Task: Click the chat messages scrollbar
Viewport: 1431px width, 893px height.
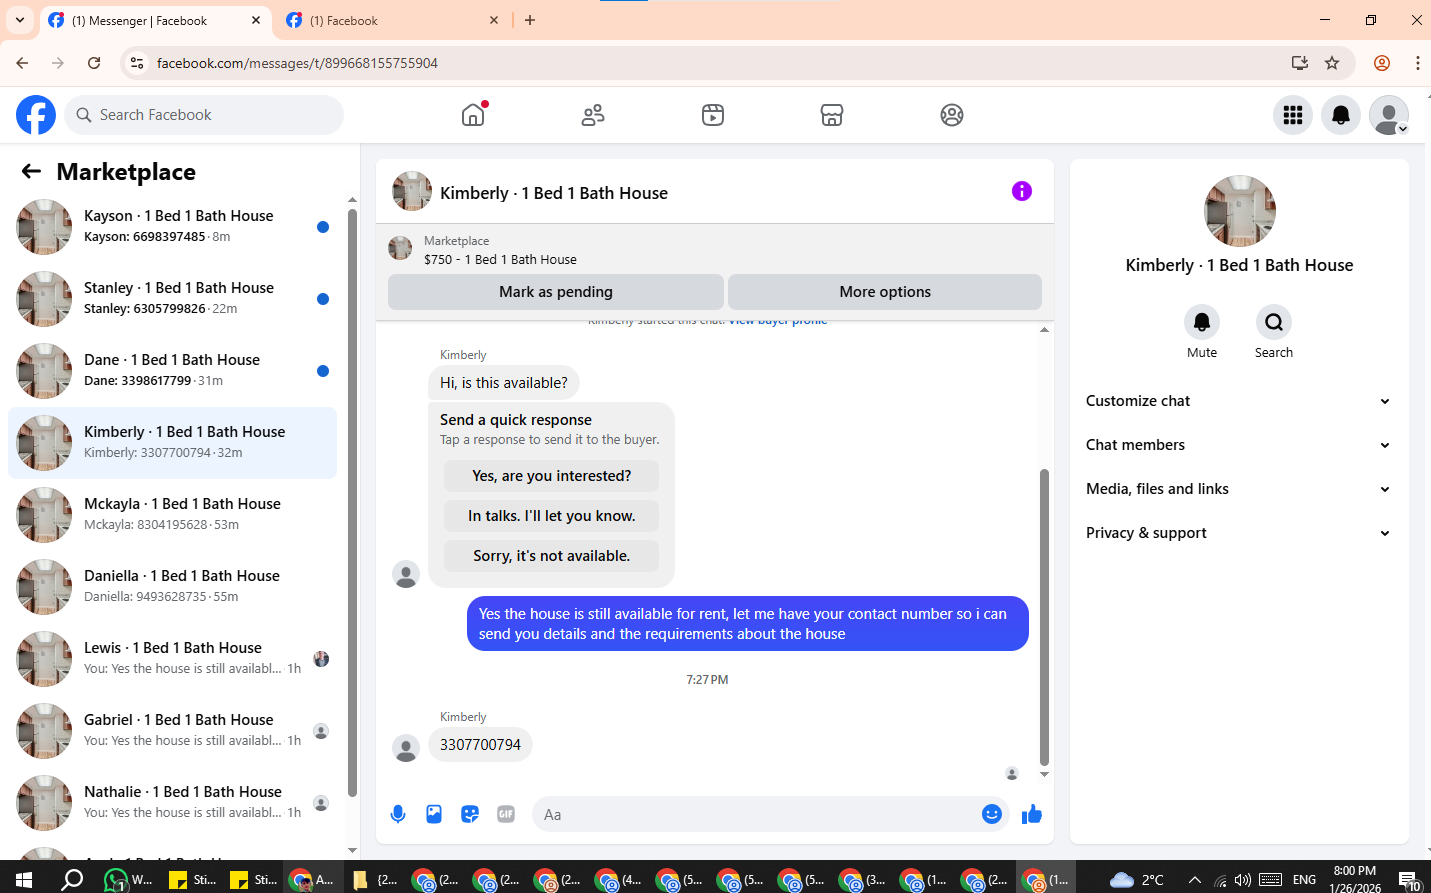Action: (1044, 615)
